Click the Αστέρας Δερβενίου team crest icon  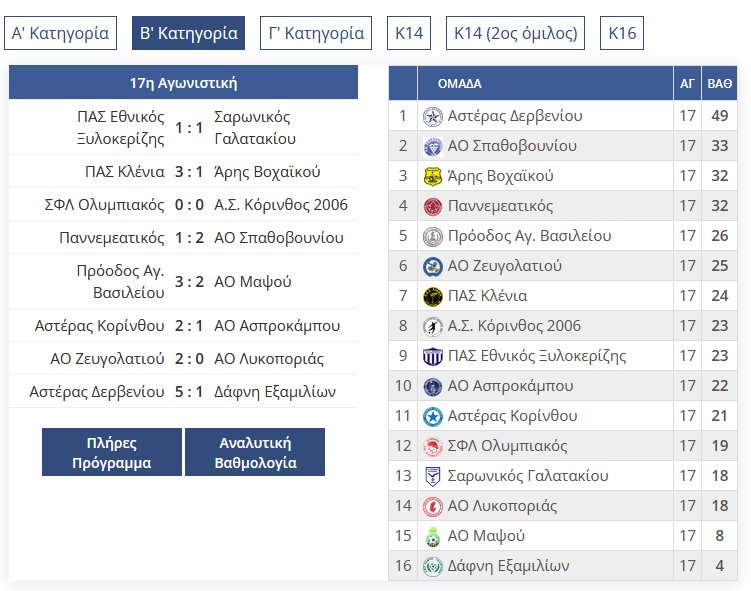tap(432, 116)
